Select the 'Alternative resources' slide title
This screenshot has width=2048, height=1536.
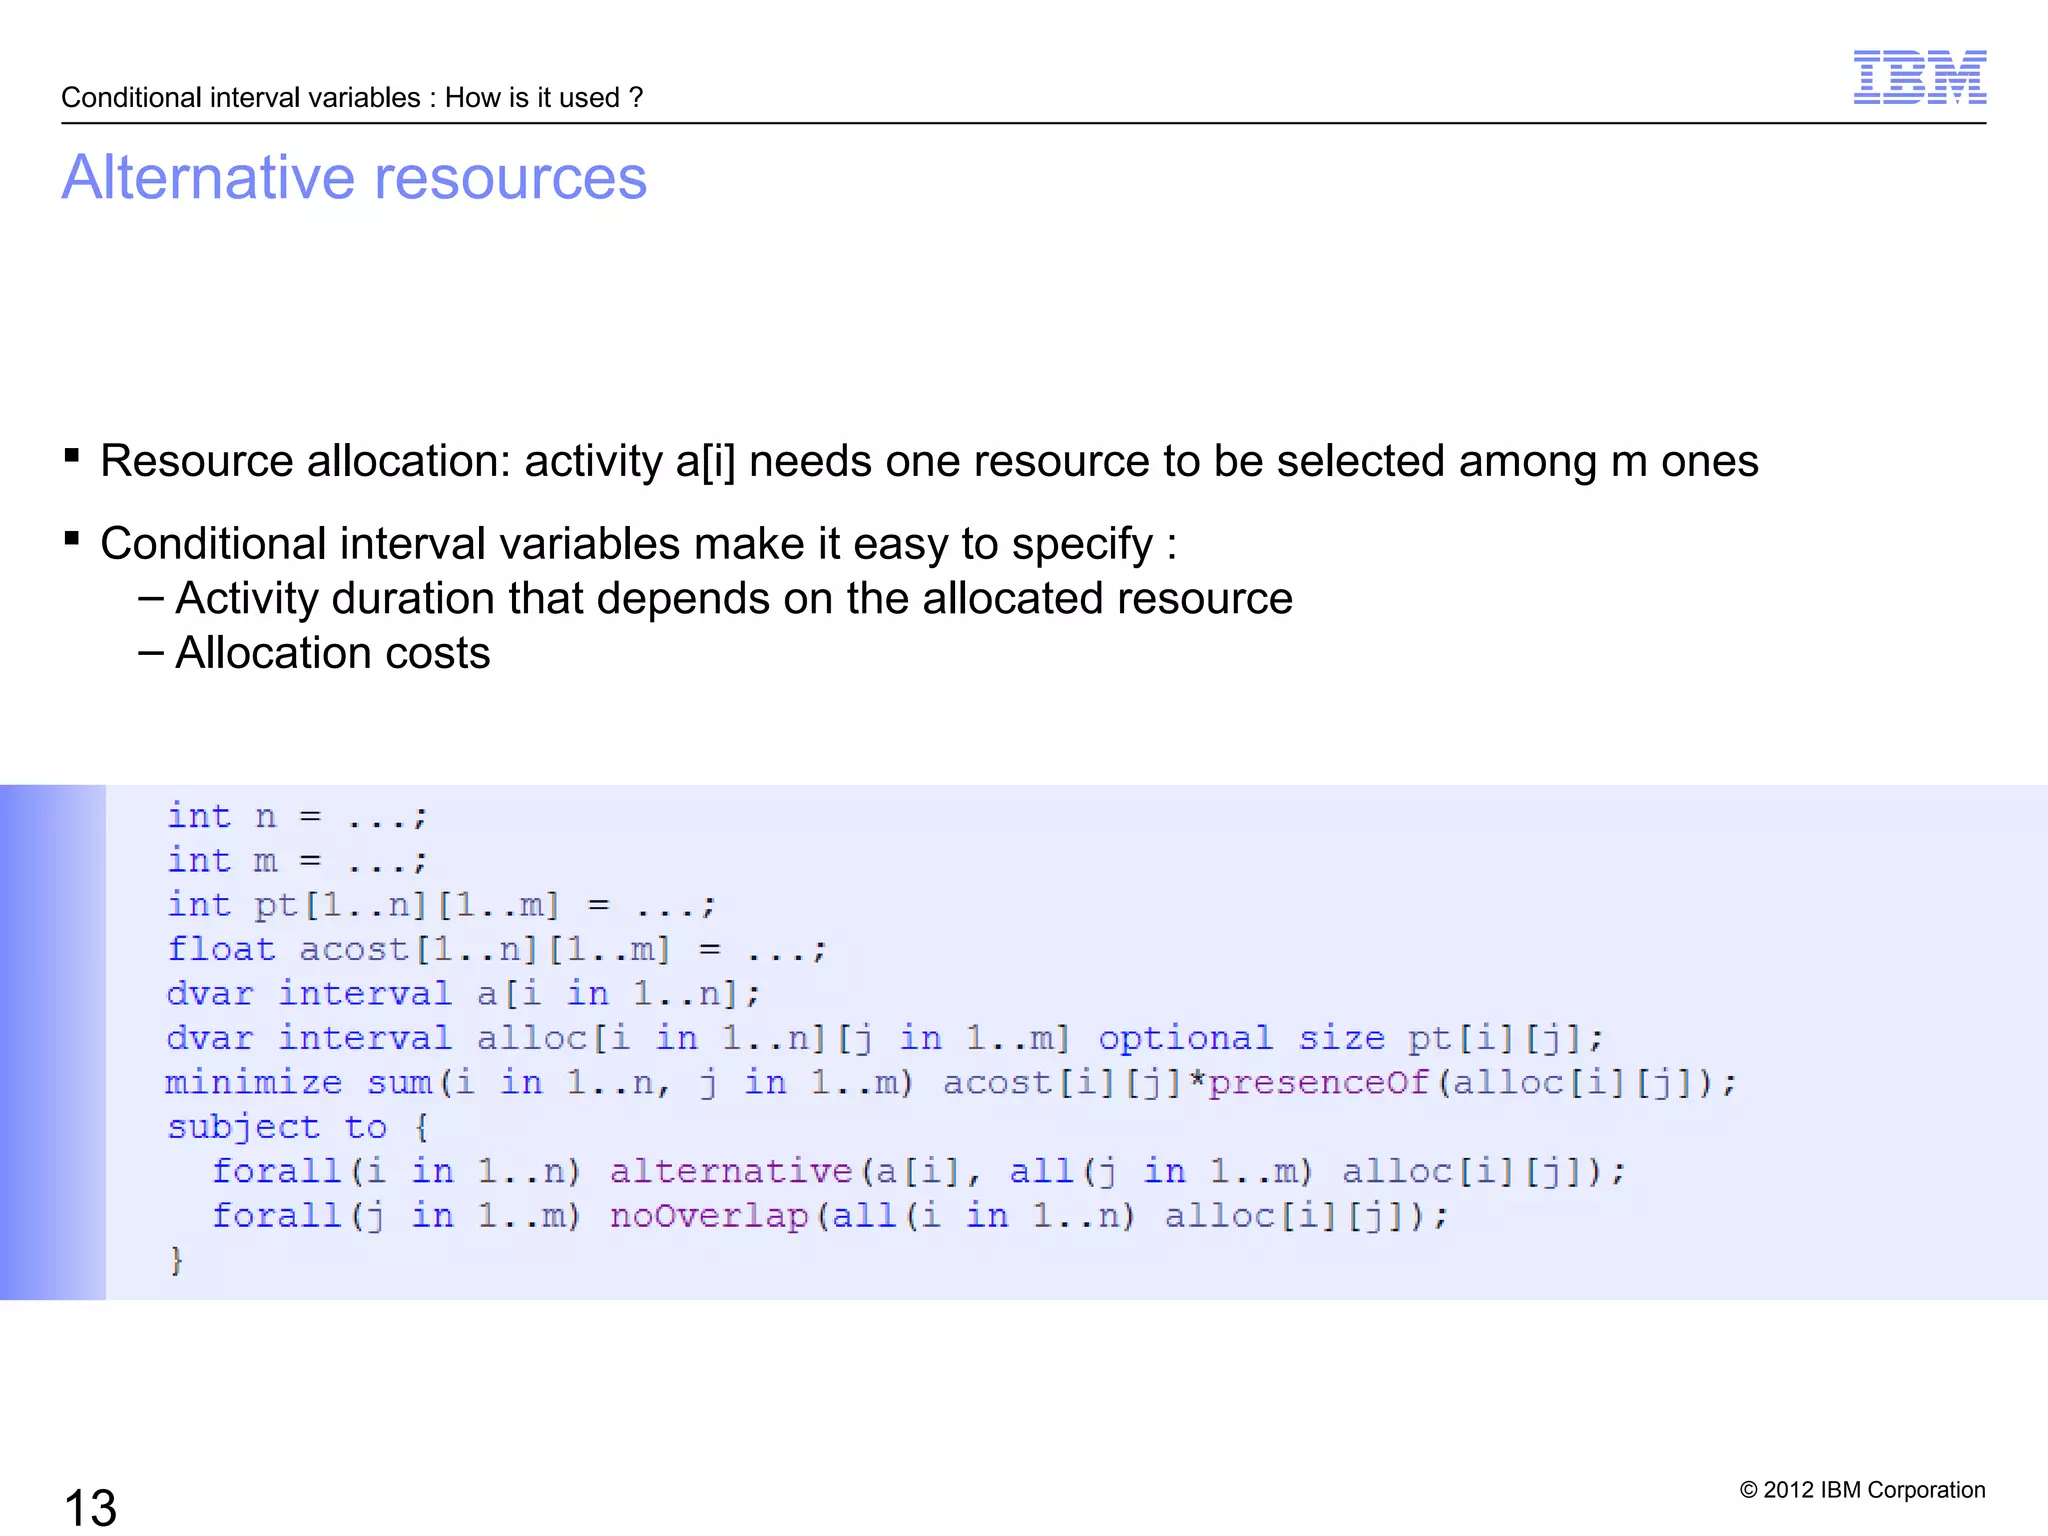click(354, 178)
